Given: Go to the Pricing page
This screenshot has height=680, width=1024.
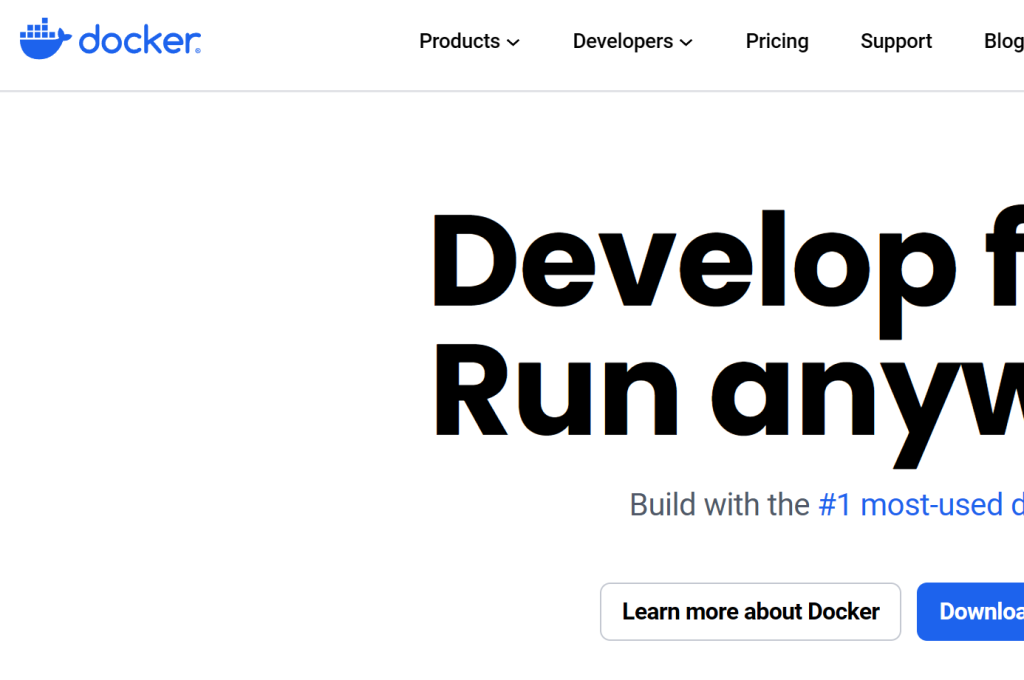Looking at the screenshot, I should coord(777,41).
